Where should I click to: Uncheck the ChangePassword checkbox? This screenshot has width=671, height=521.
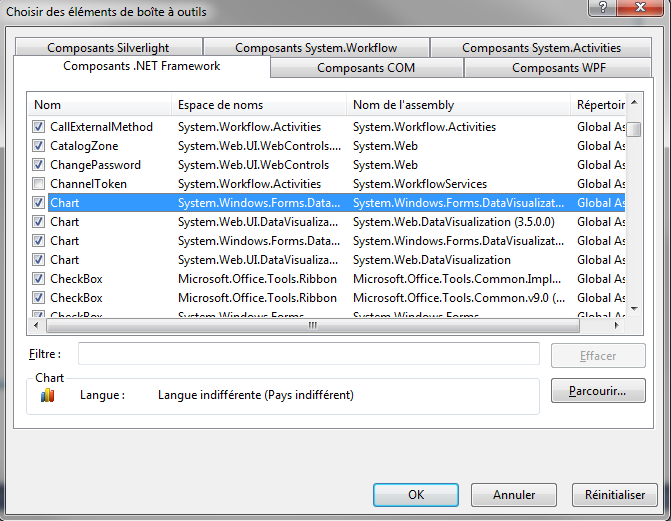tap(38, 165)
